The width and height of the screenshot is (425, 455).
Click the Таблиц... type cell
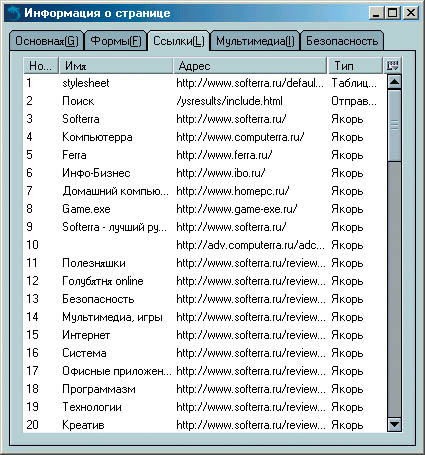(354, 83)
